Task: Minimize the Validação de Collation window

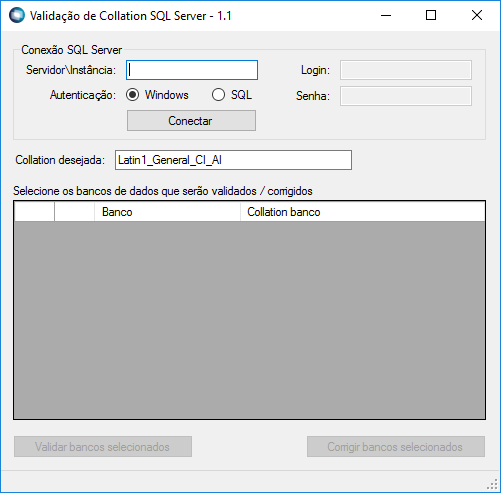Action: (386, 15)
